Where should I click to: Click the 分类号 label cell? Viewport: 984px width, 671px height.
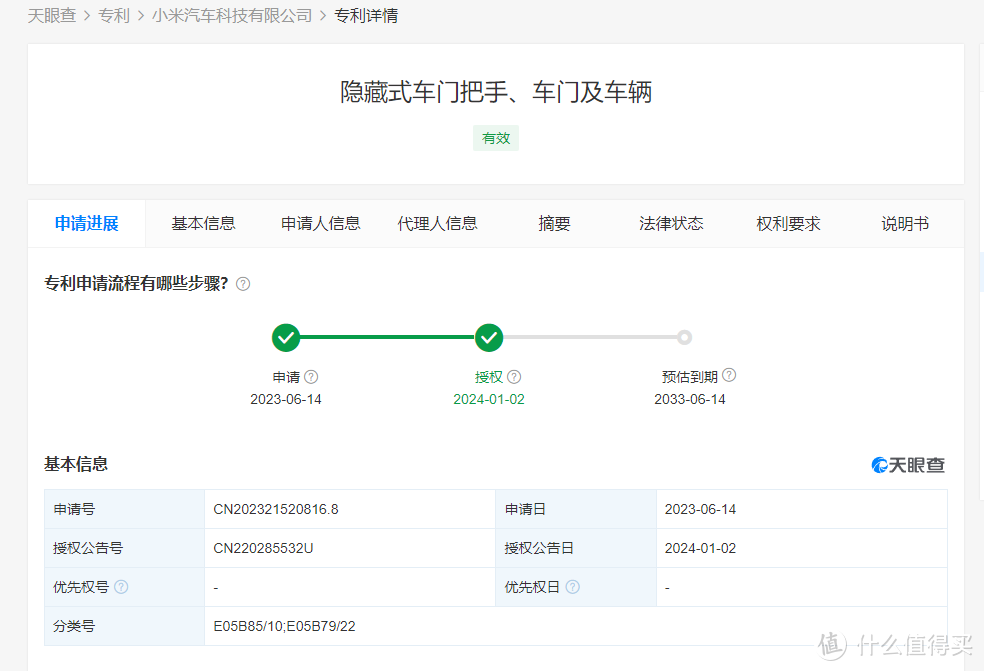(x=124, y=626)
